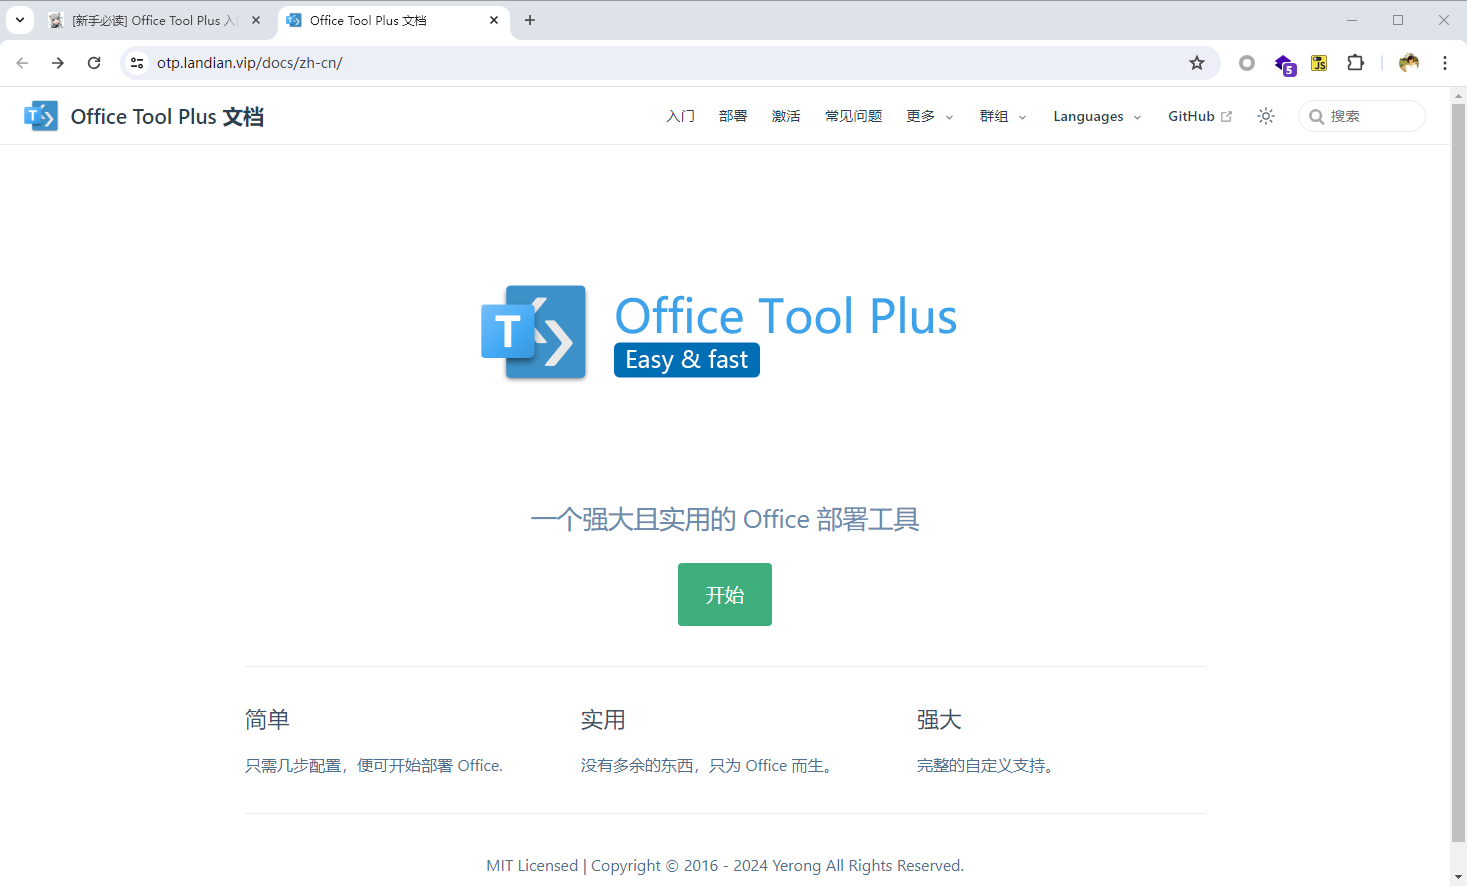Open the tab search chevron button
Screen dimensions: 1467x886
pyautogui.click(x=20, y=20)
